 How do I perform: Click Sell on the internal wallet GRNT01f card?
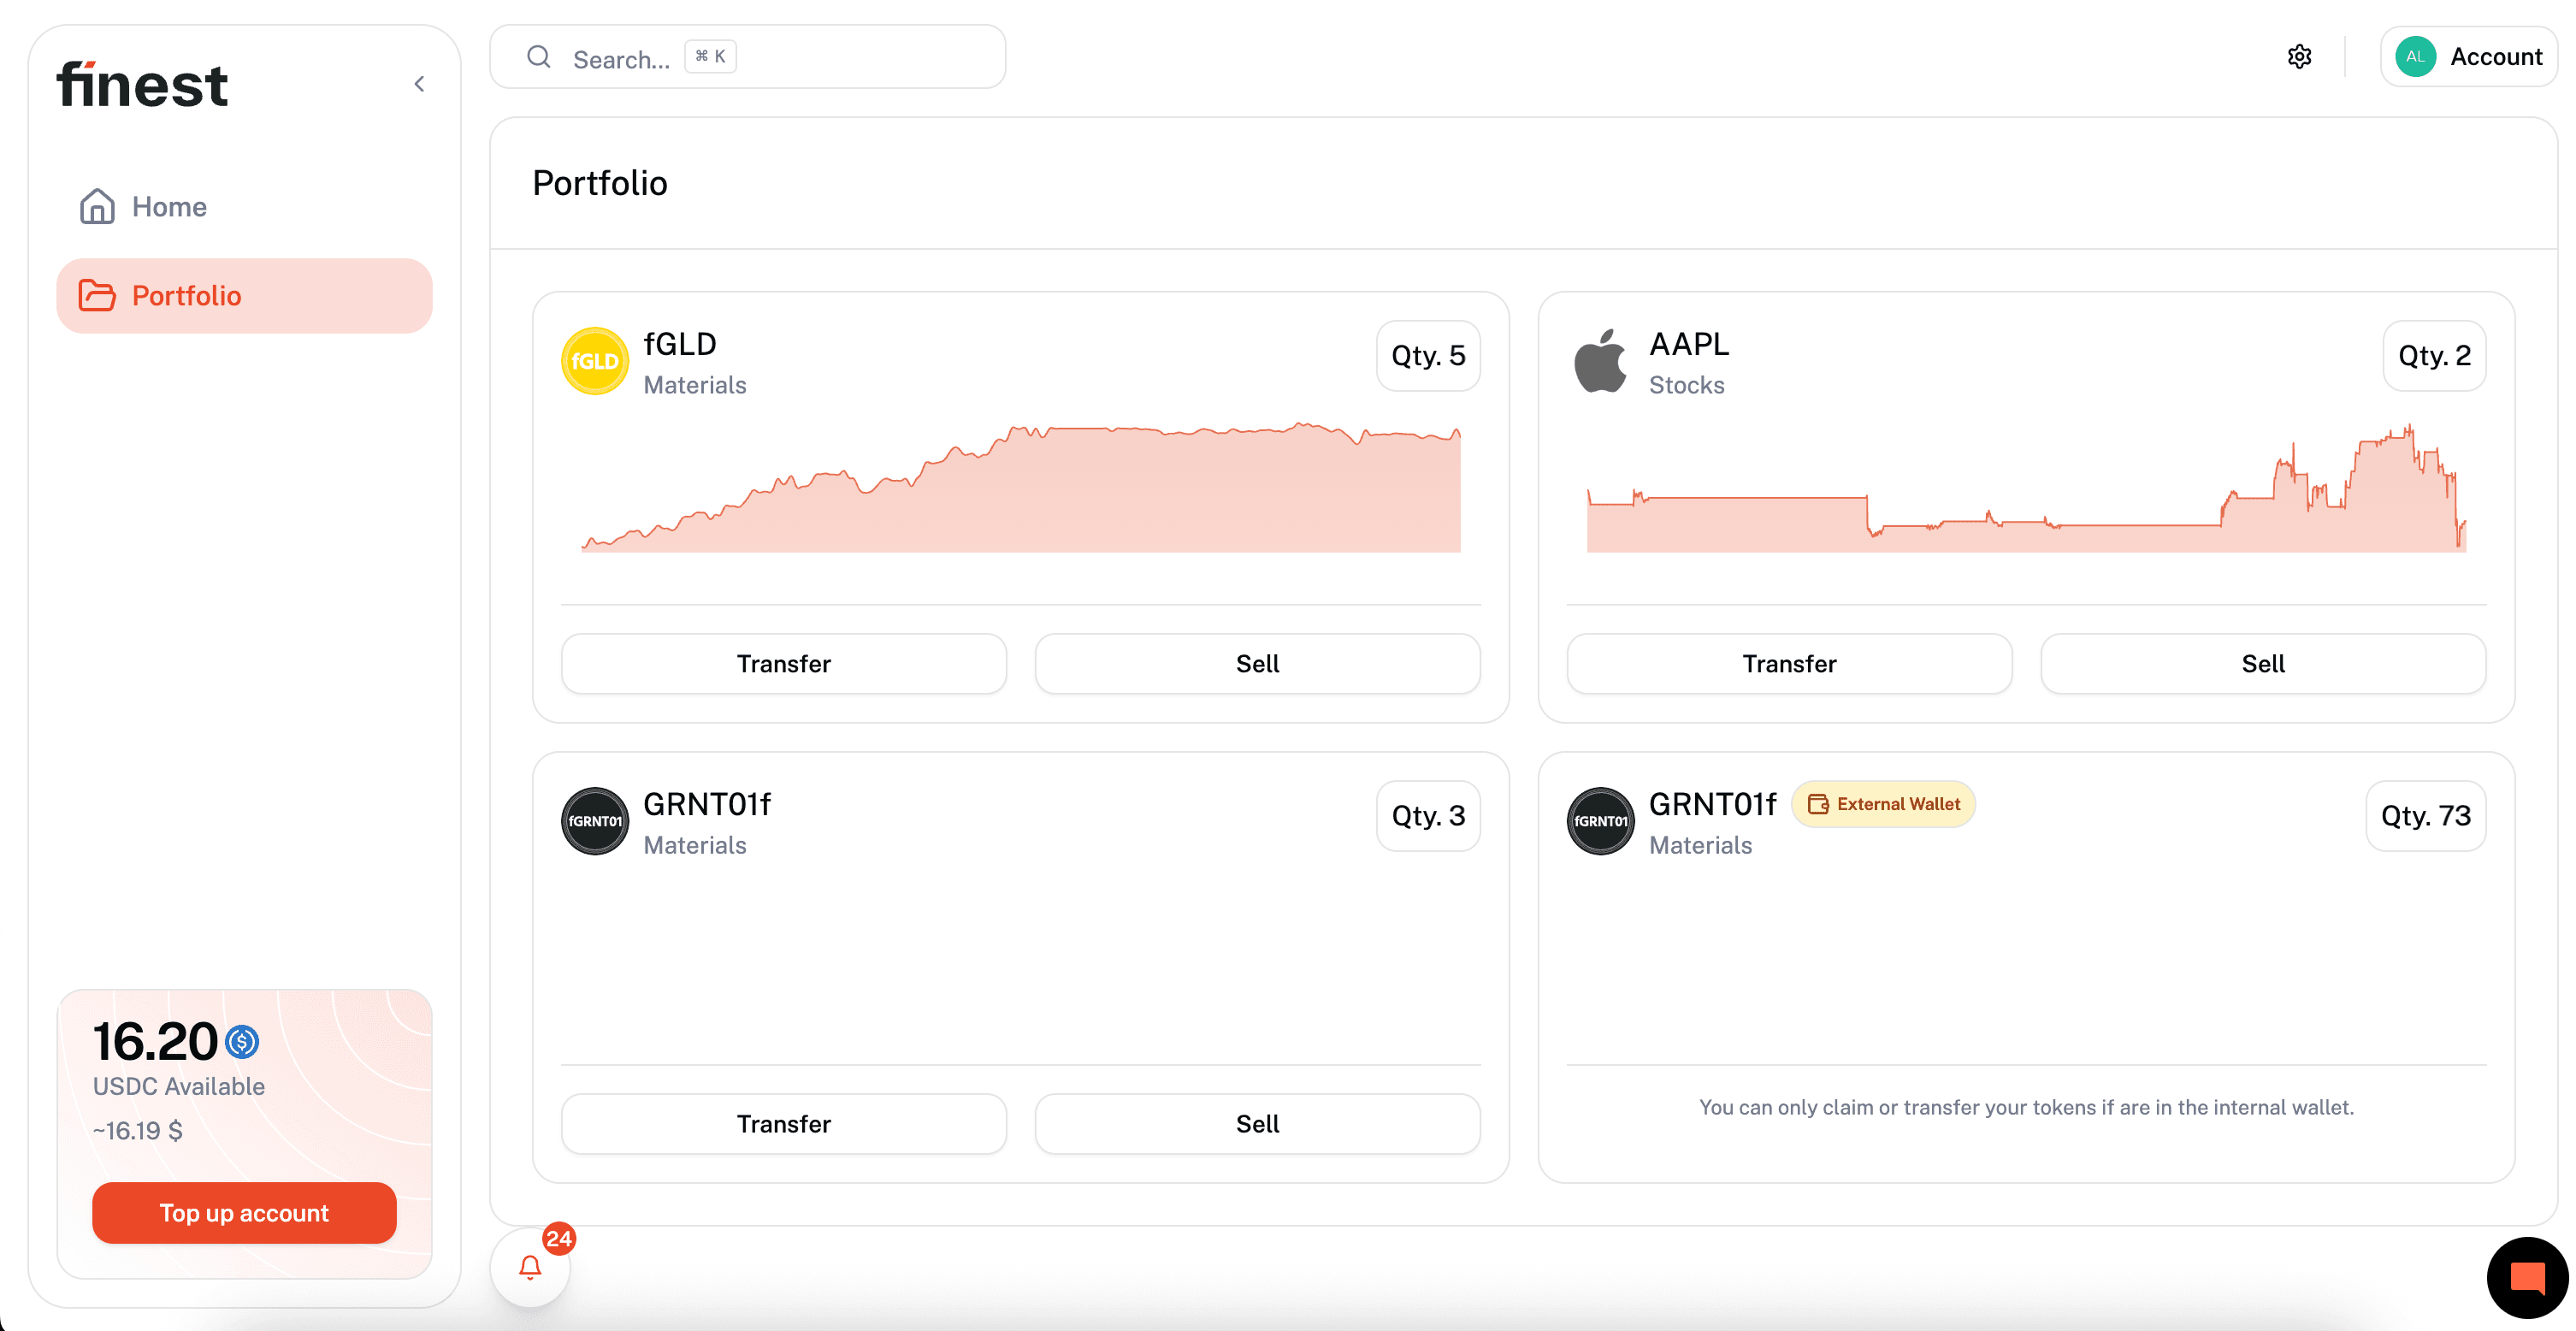point(1257,1124)
